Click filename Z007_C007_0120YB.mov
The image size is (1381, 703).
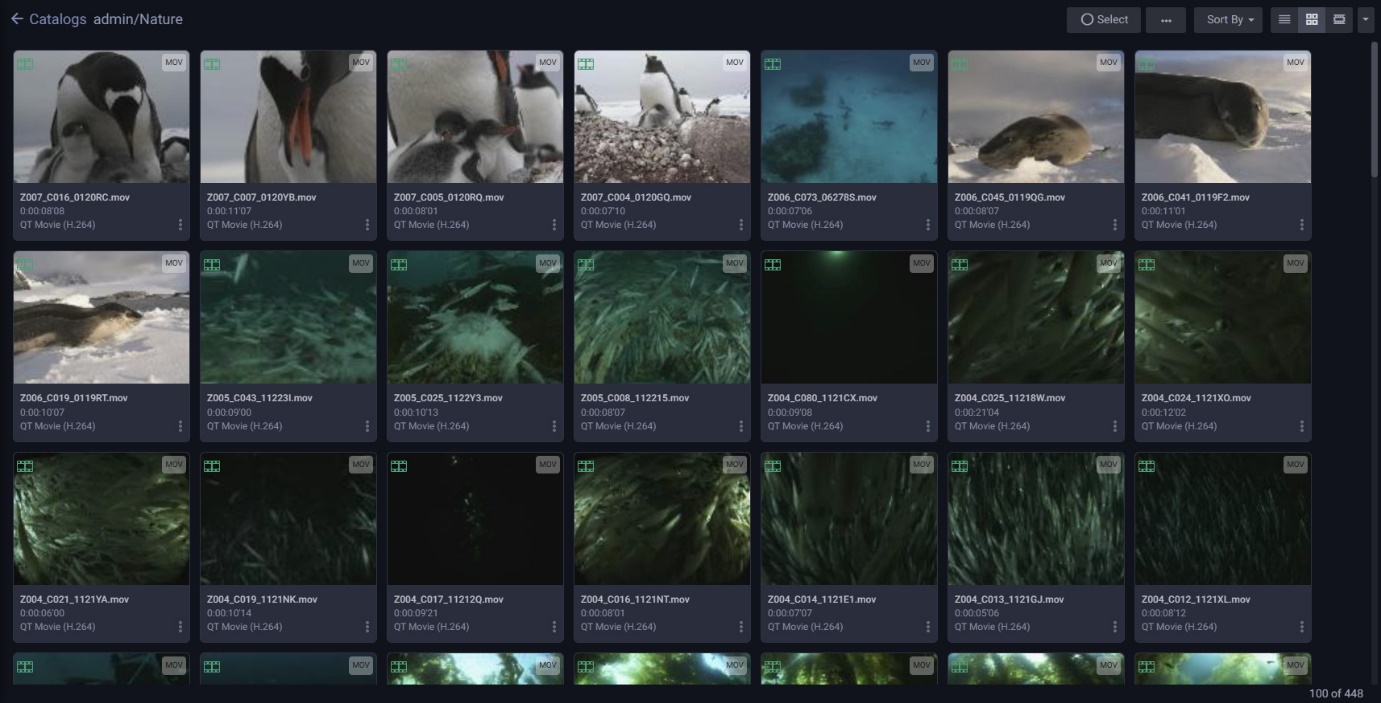262,198
